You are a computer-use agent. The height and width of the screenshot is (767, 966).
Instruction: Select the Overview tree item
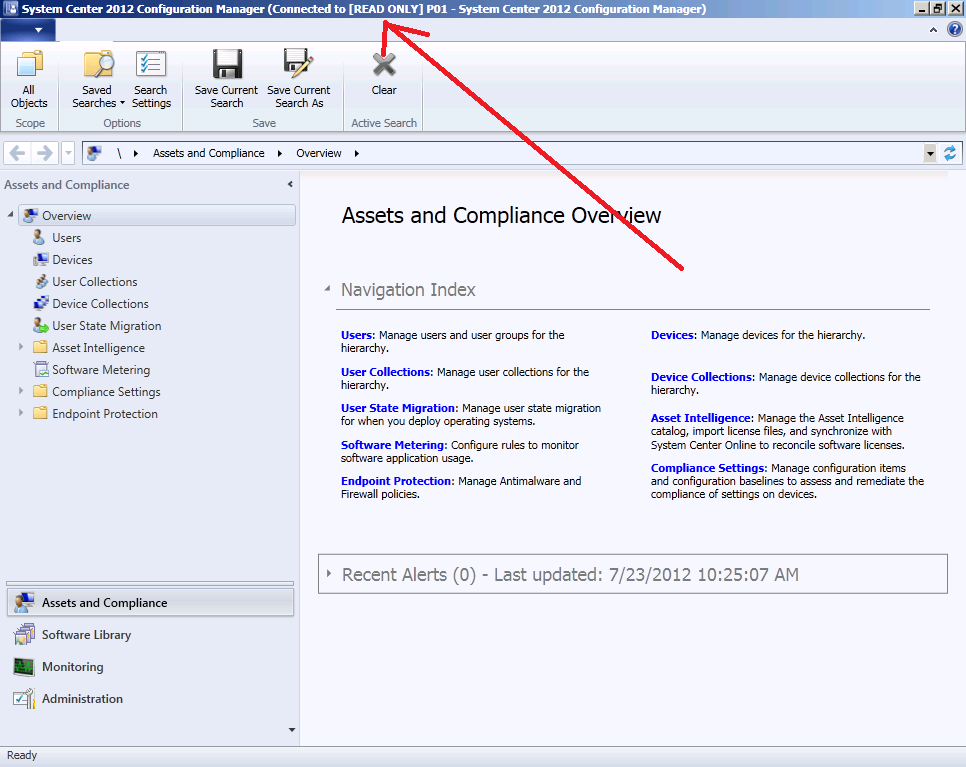tap(157, 215)
